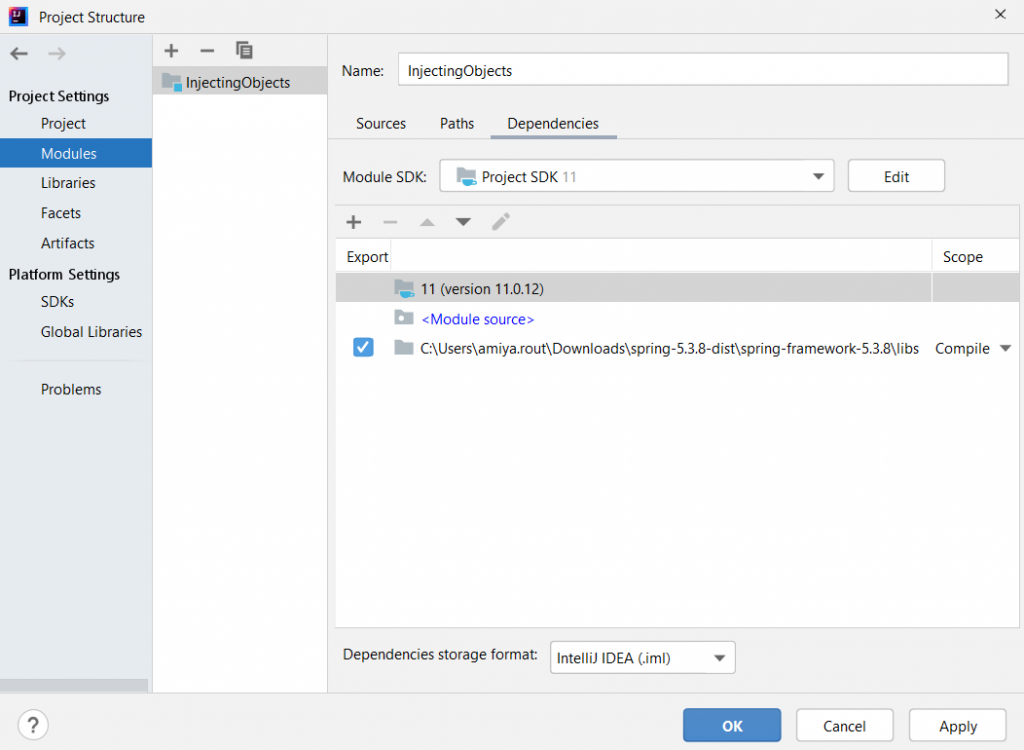Viewport: 1024px width, 750px height.
Task: Click the Scope column header
Action: coord(963,257)
